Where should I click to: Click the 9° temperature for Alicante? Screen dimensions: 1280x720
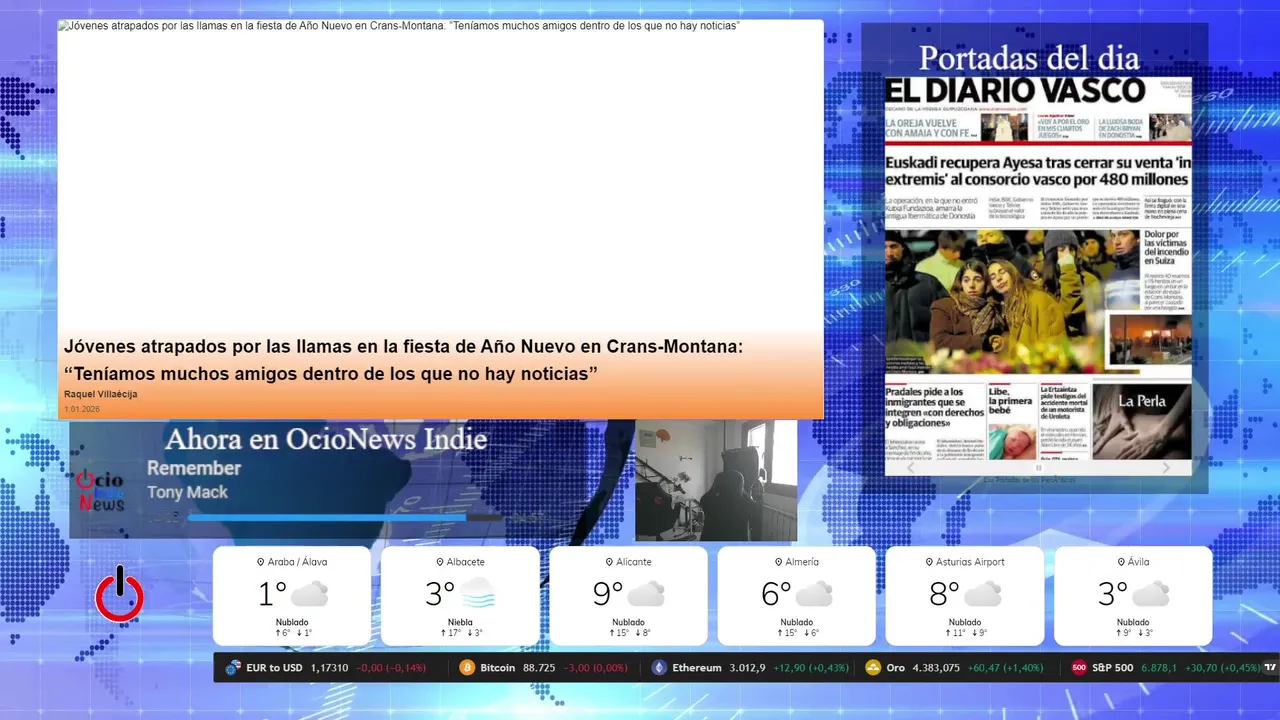point(608,594)
